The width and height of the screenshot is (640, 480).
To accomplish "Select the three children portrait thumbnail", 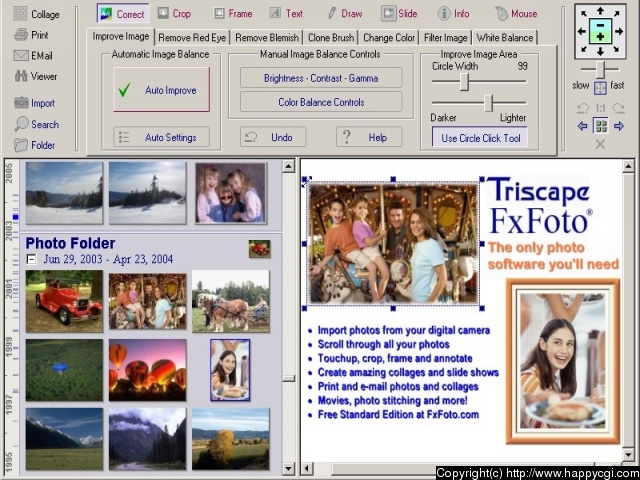I will [x=231, y=193].
